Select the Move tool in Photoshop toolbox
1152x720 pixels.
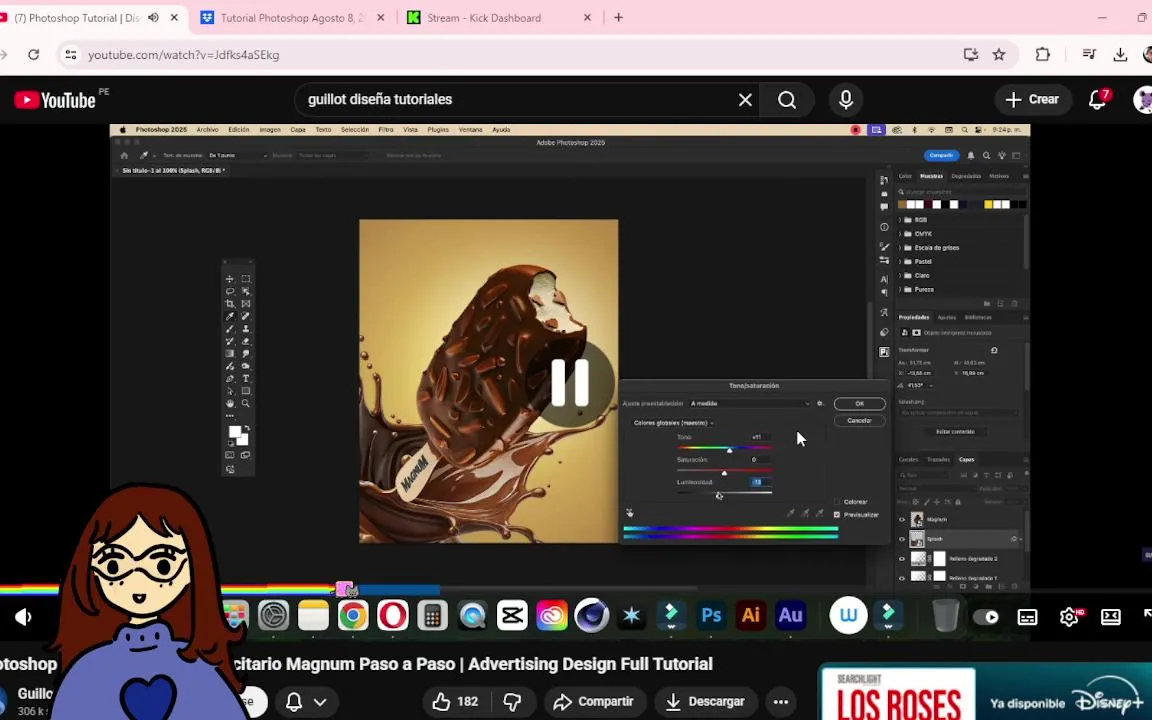[230, 279]
